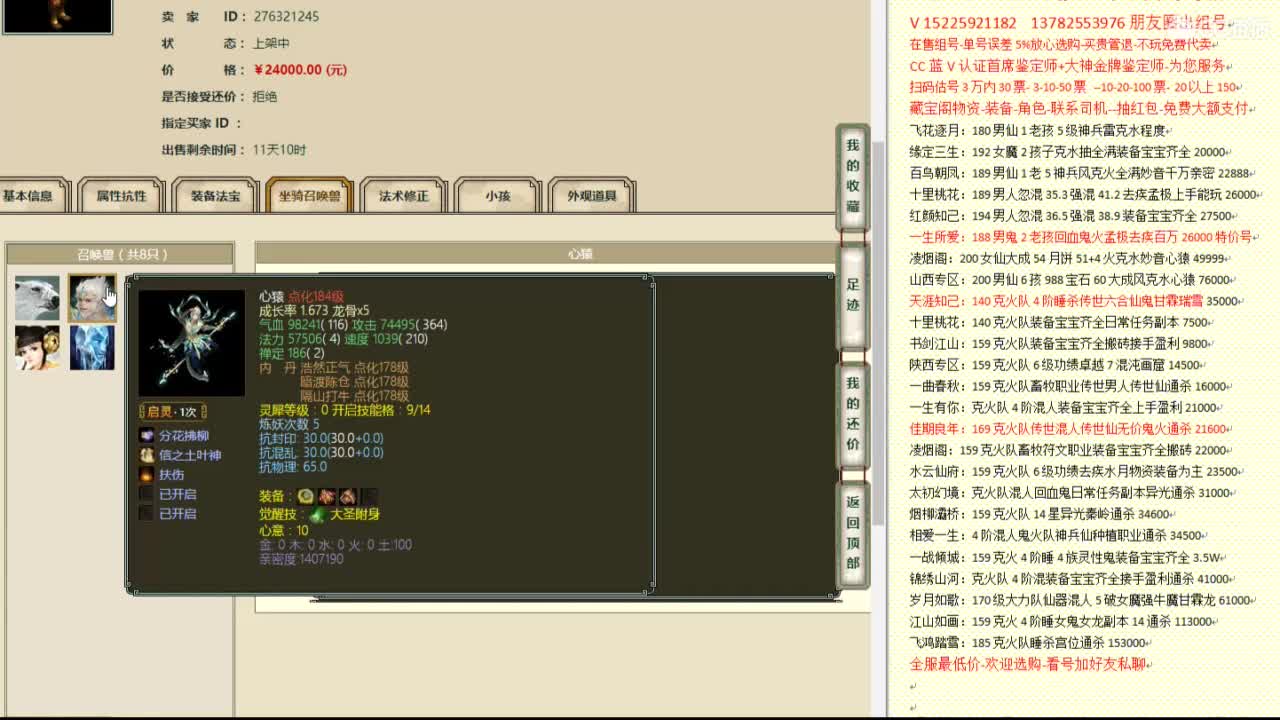This screenshot has height=720, width=1280.
Task: Click the 召唤兽（共8只）panel header
Action: [120, 254]
